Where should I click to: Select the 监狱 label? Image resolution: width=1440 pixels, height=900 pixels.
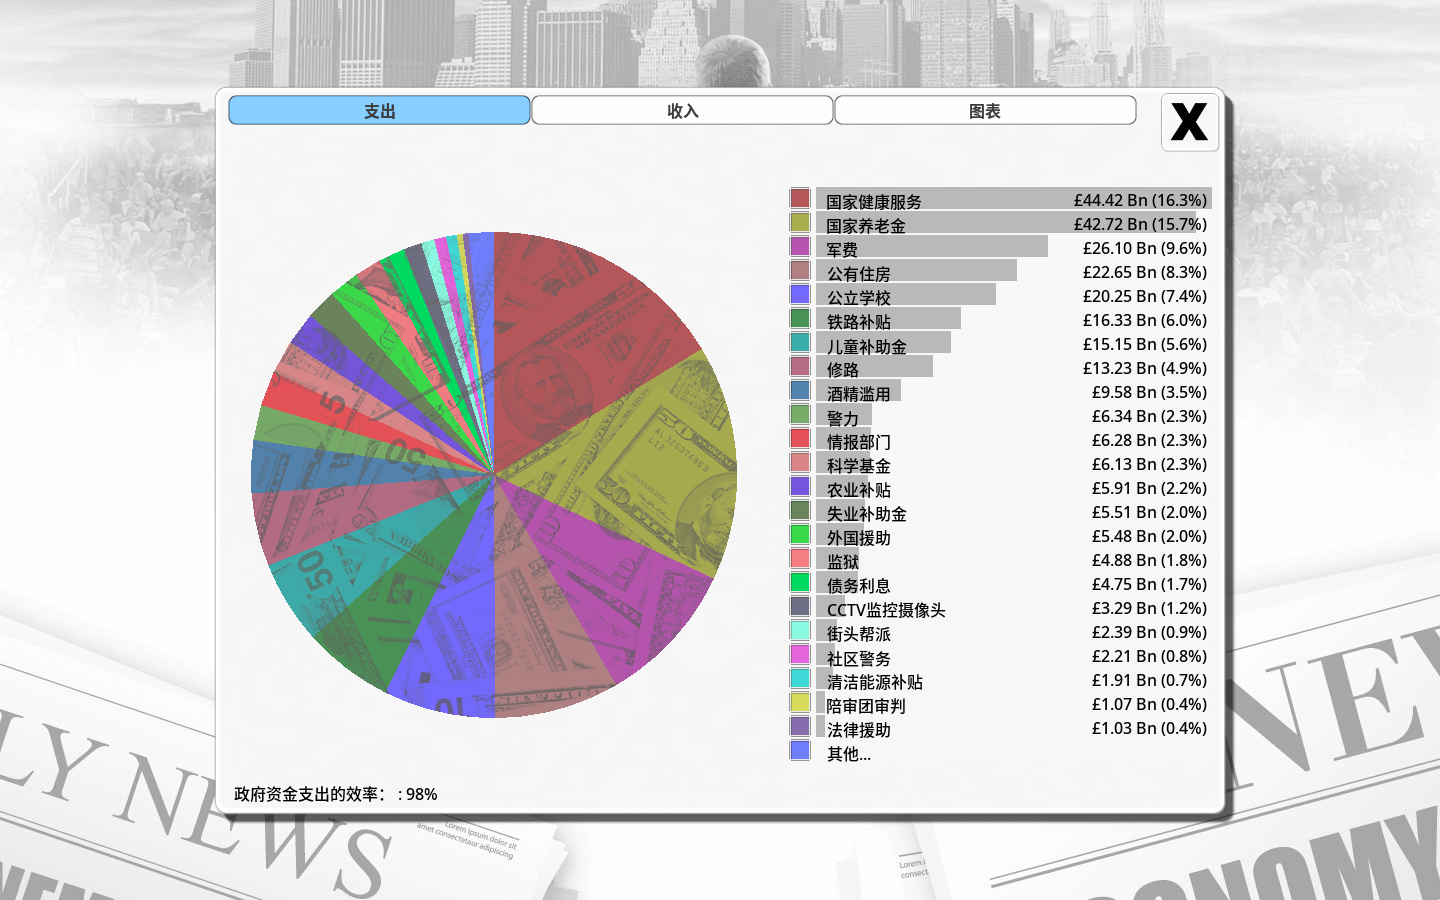842,562
